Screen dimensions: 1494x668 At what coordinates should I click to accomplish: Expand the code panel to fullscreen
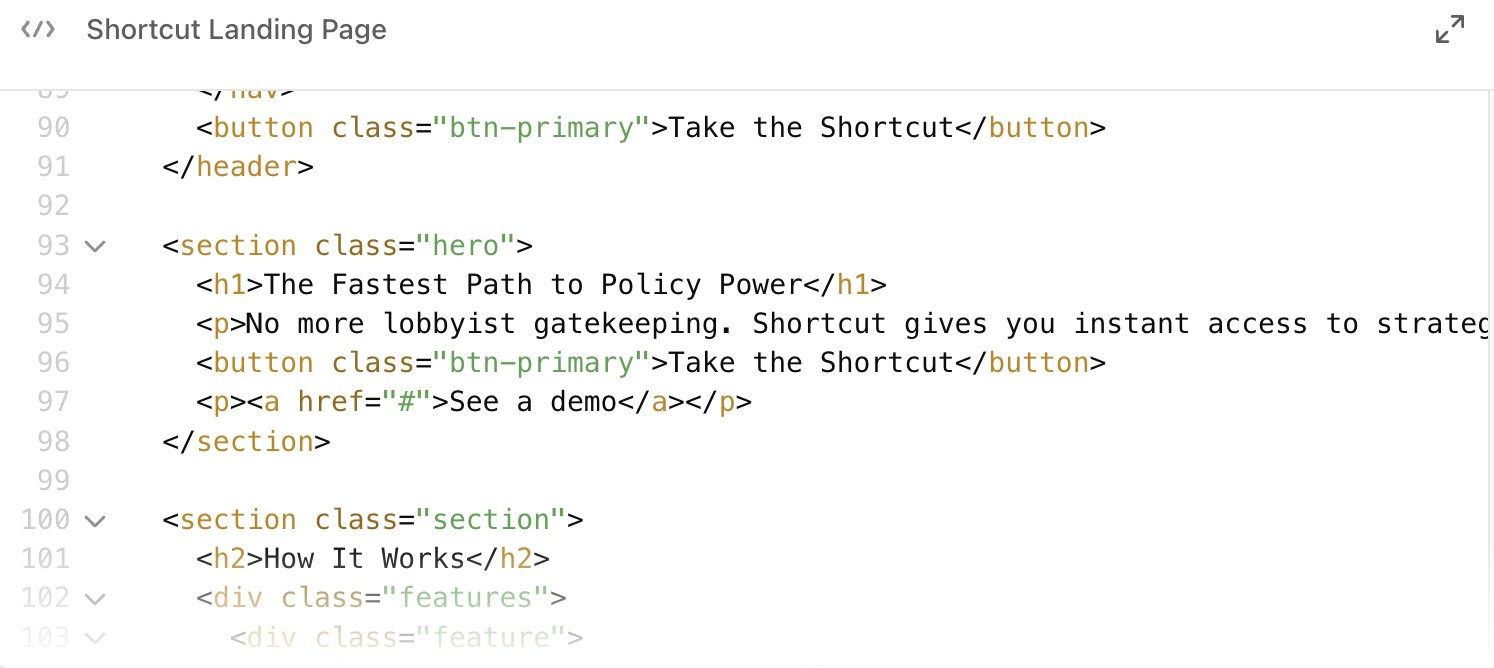[1449, 30]
